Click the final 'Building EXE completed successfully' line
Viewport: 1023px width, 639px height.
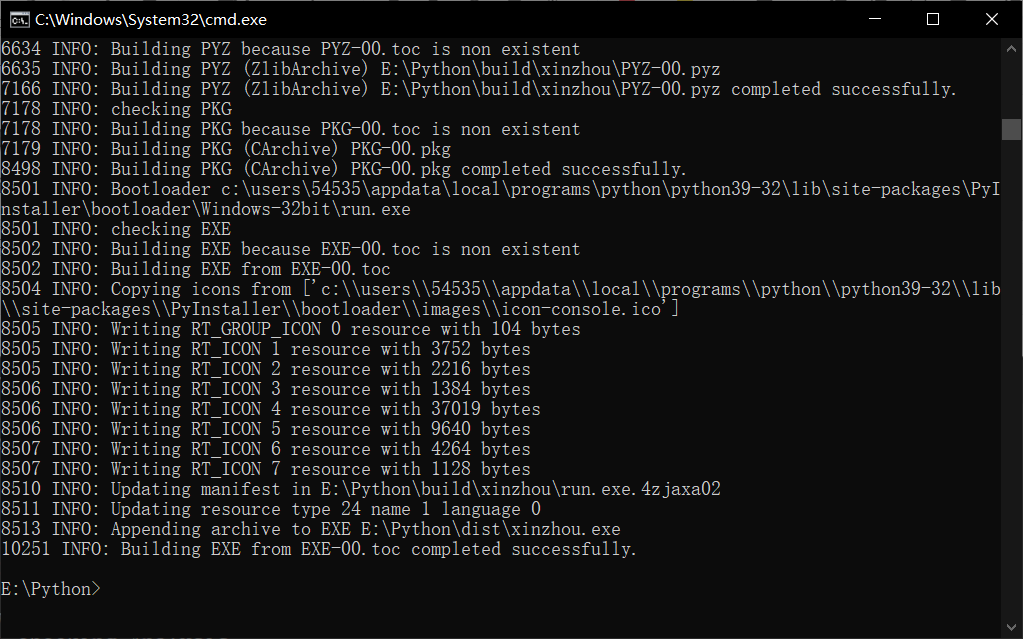point(318,549)
